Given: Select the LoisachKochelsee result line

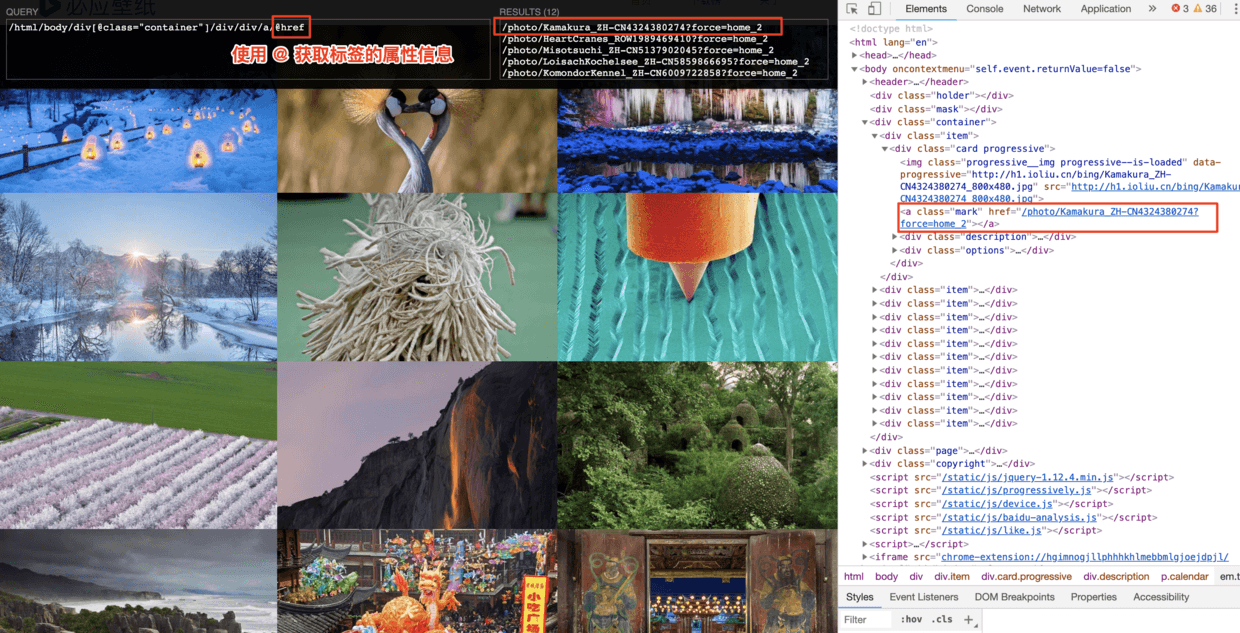Looking at the screenshot, I should [656, 61].
